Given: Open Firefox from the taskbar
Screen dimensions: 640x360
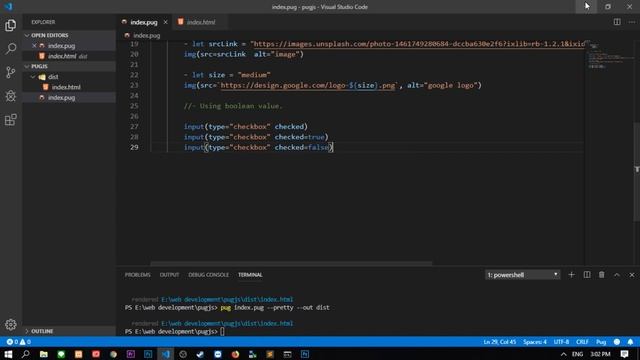Looking at the screenshot, I should coord(235,354).
